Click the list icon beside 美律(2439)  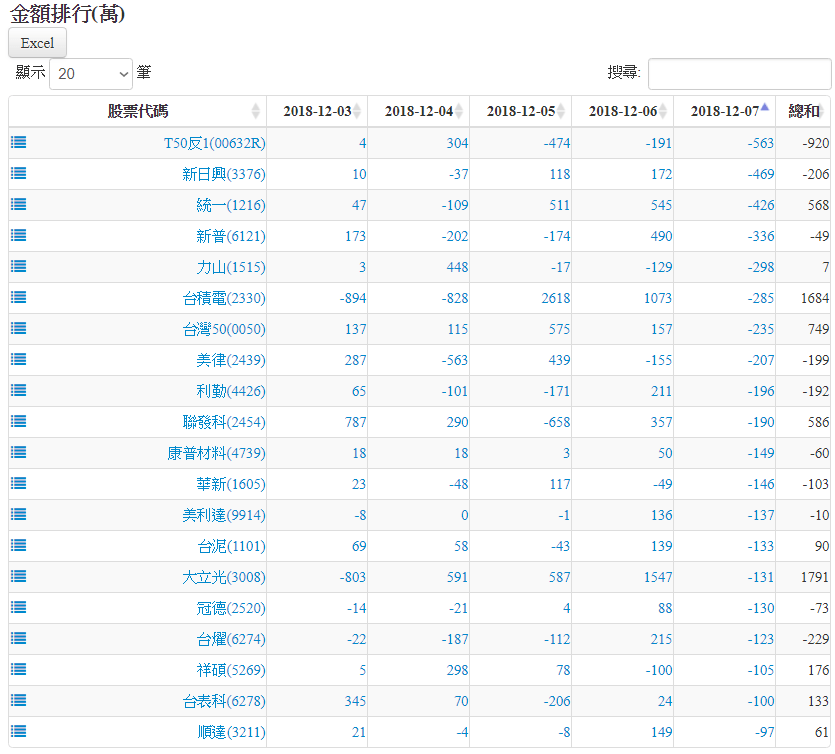(x=18, y=359)
